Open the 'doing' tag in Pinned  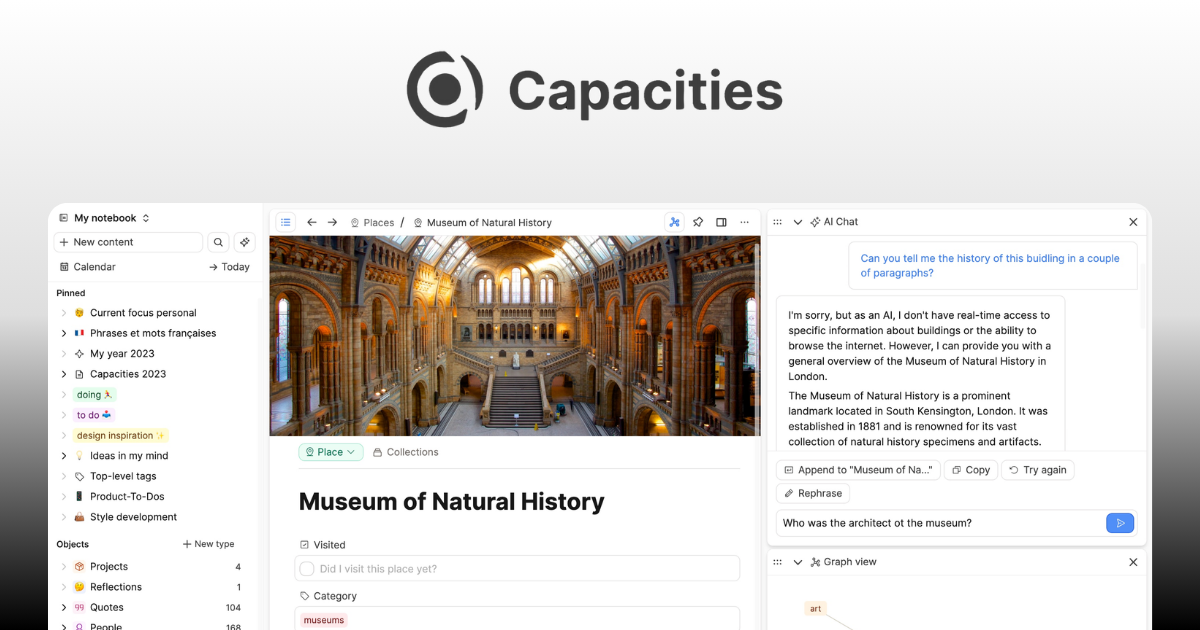[x=94, y=395]
